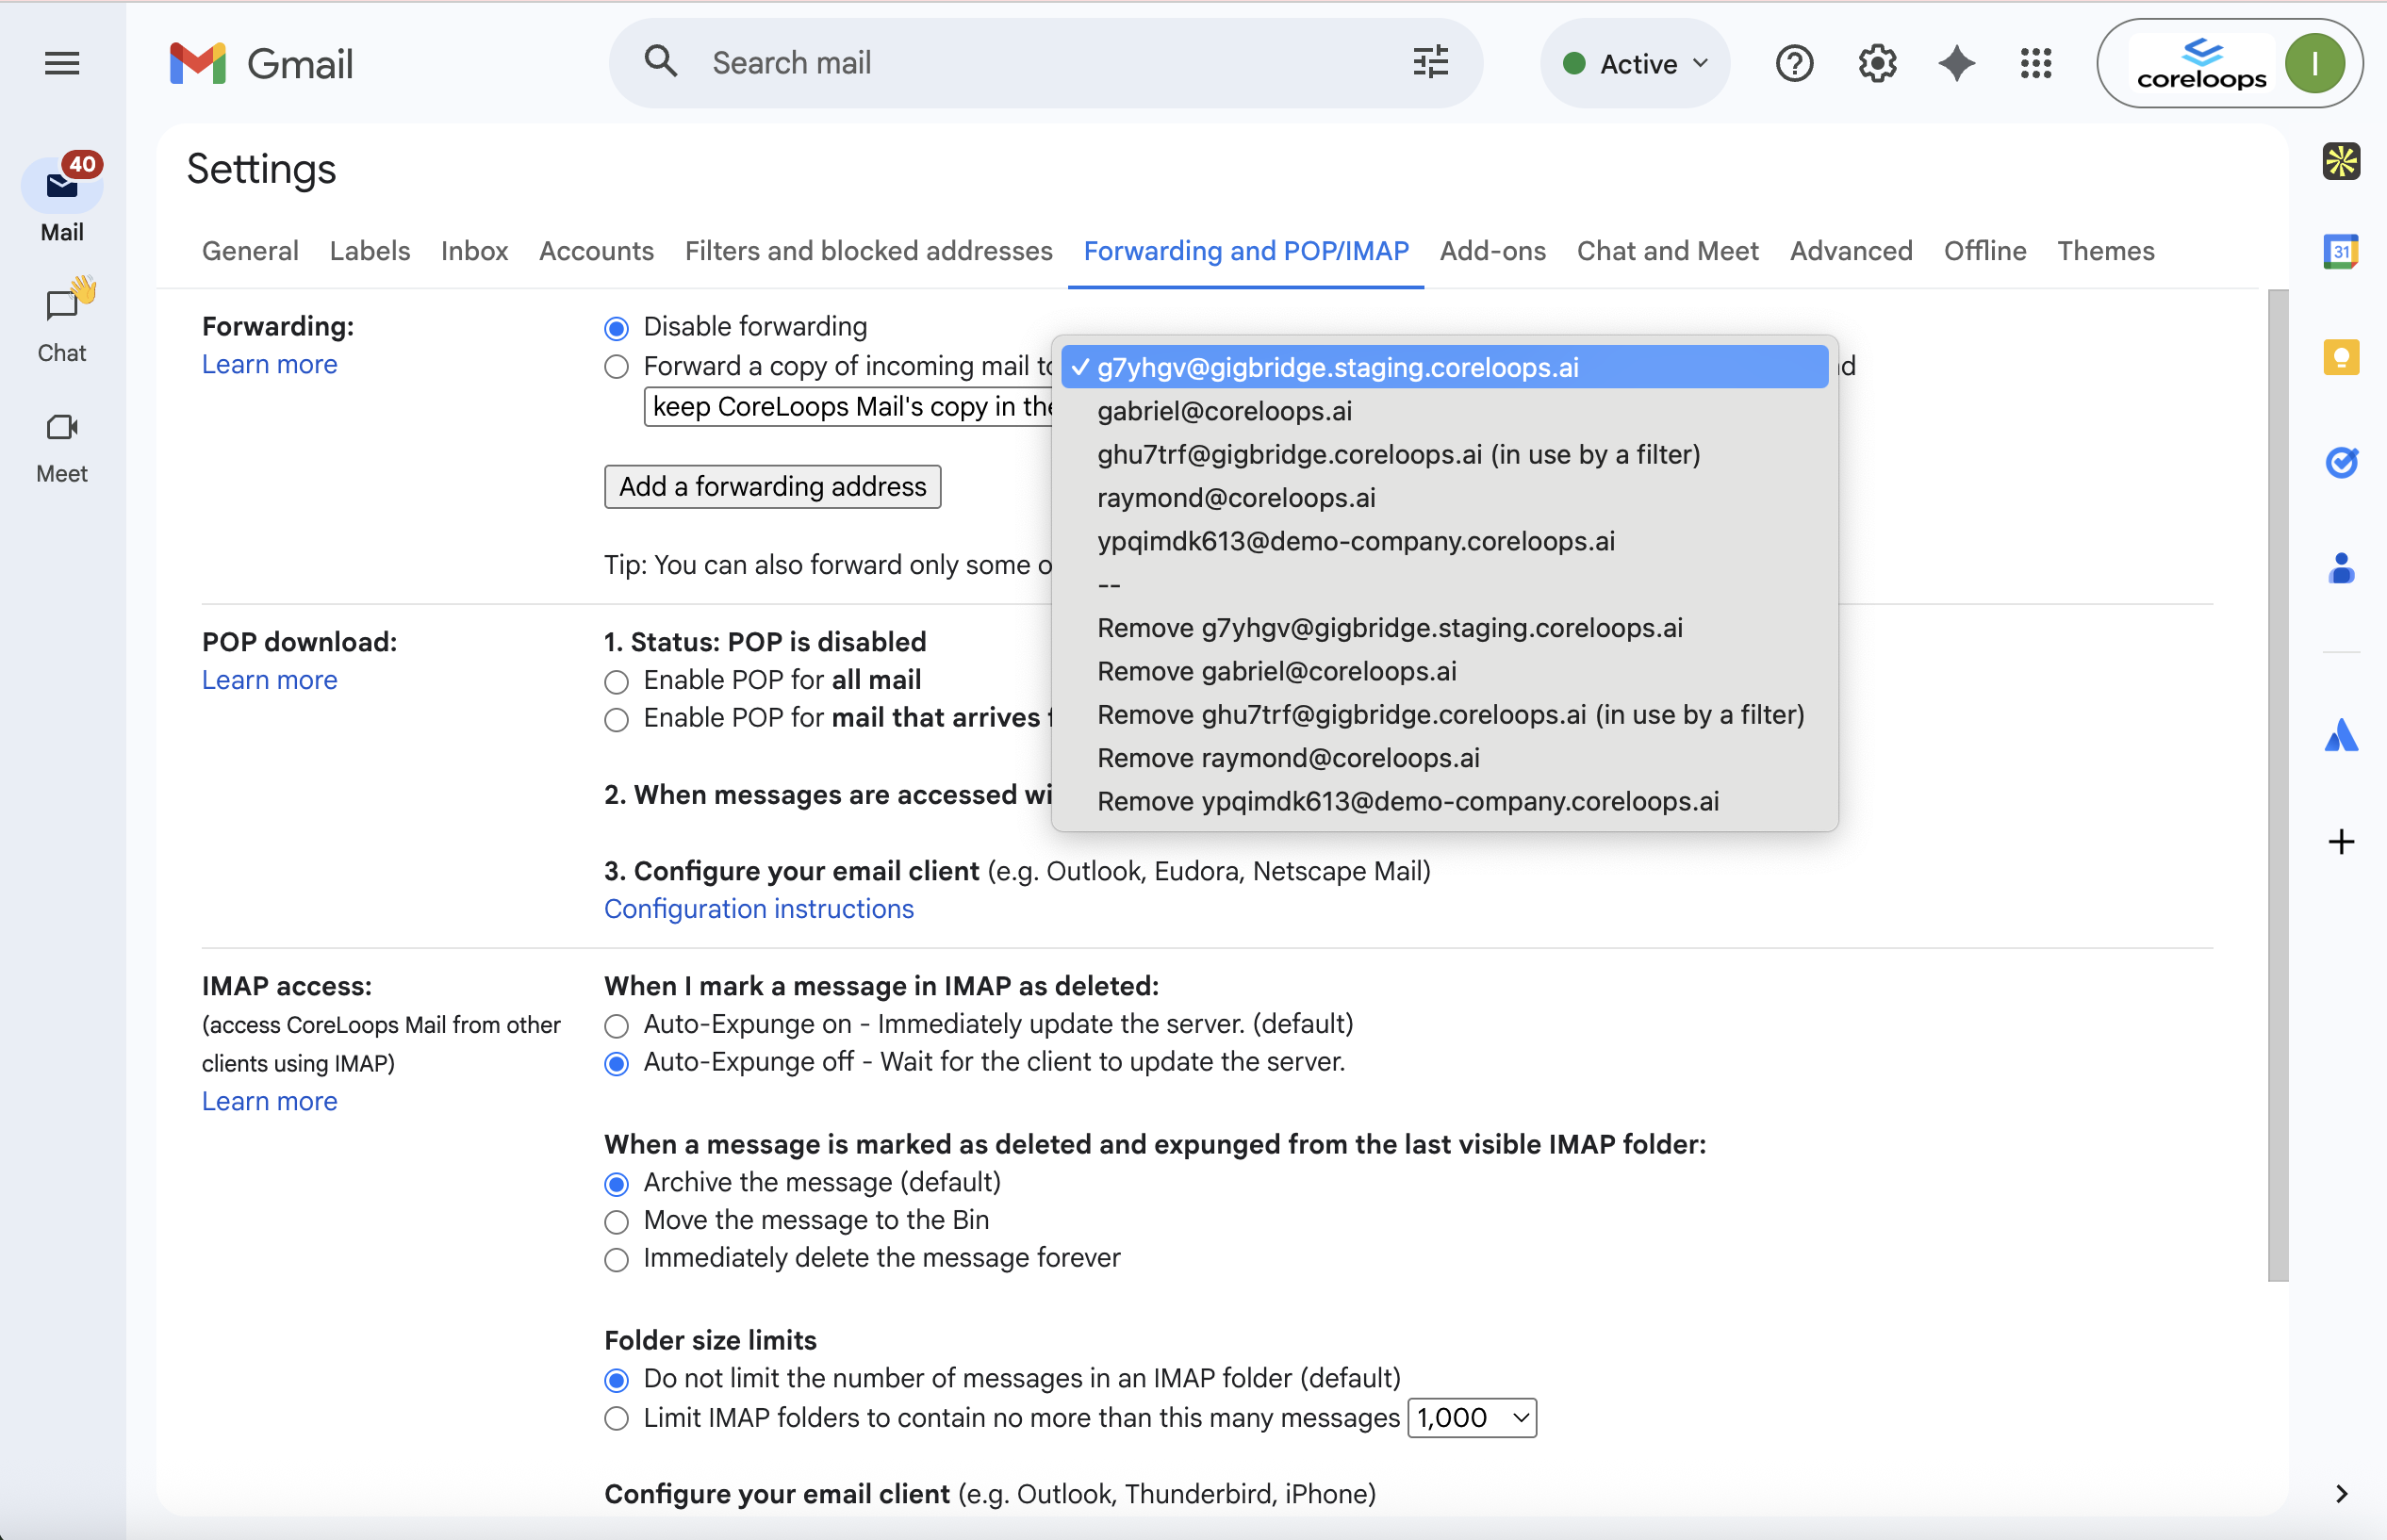Open the Gemini sparkle icon
This screenshot has width=2387, height=1540.
tap(1956, 64)
